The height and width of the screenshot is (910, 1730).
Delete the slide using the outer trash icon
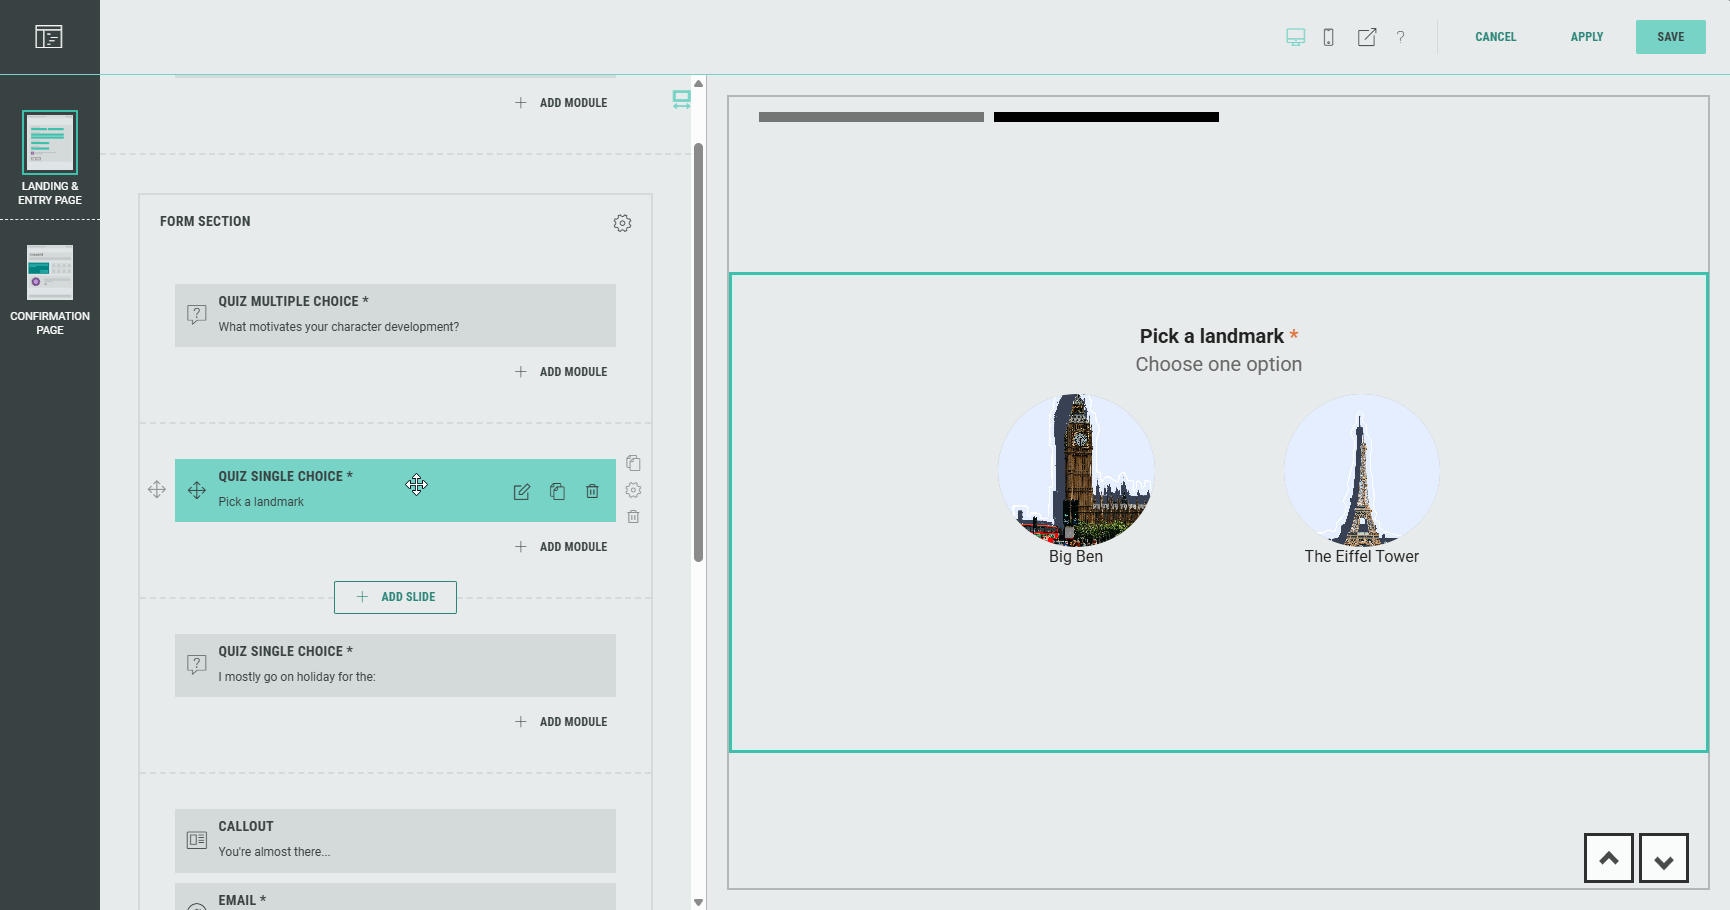(633, 517)
